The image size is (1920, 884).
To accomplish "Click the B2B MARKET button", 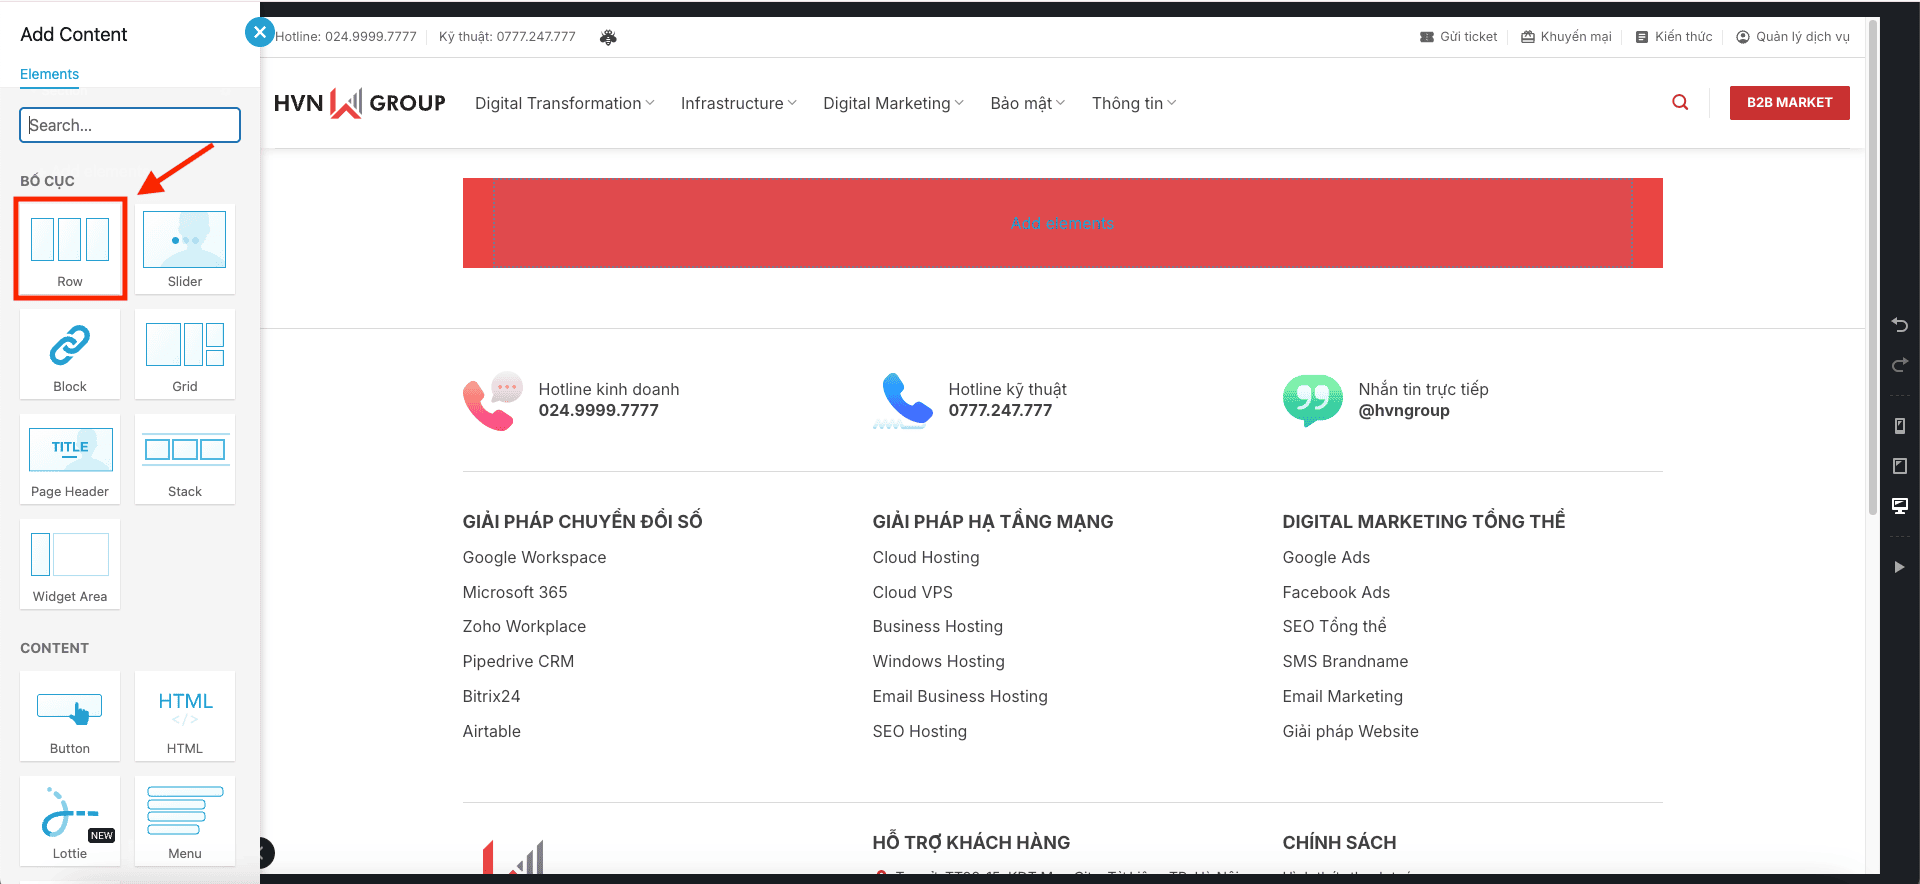I will coord(1789,103).
